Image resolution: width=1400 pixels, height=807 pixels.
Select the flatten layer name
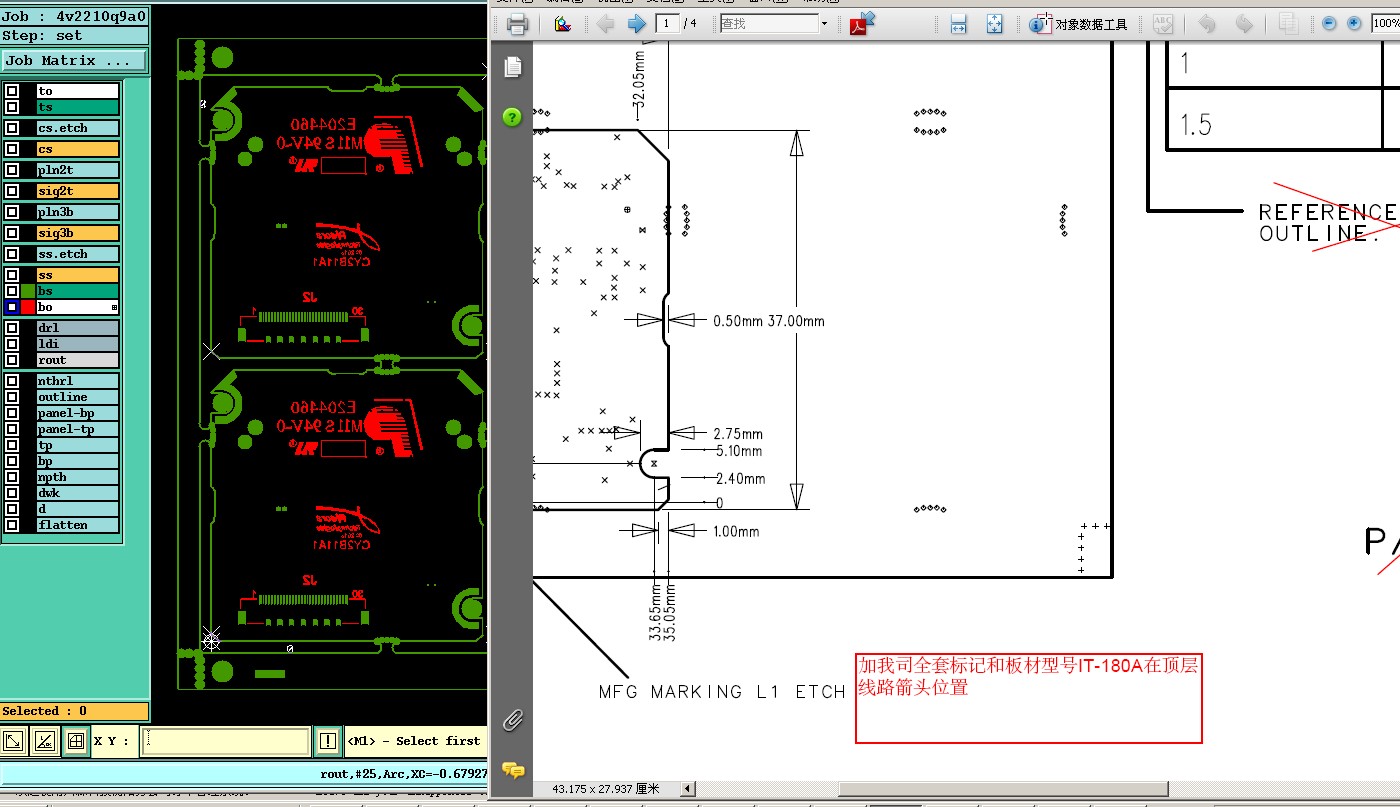(78, 525)
